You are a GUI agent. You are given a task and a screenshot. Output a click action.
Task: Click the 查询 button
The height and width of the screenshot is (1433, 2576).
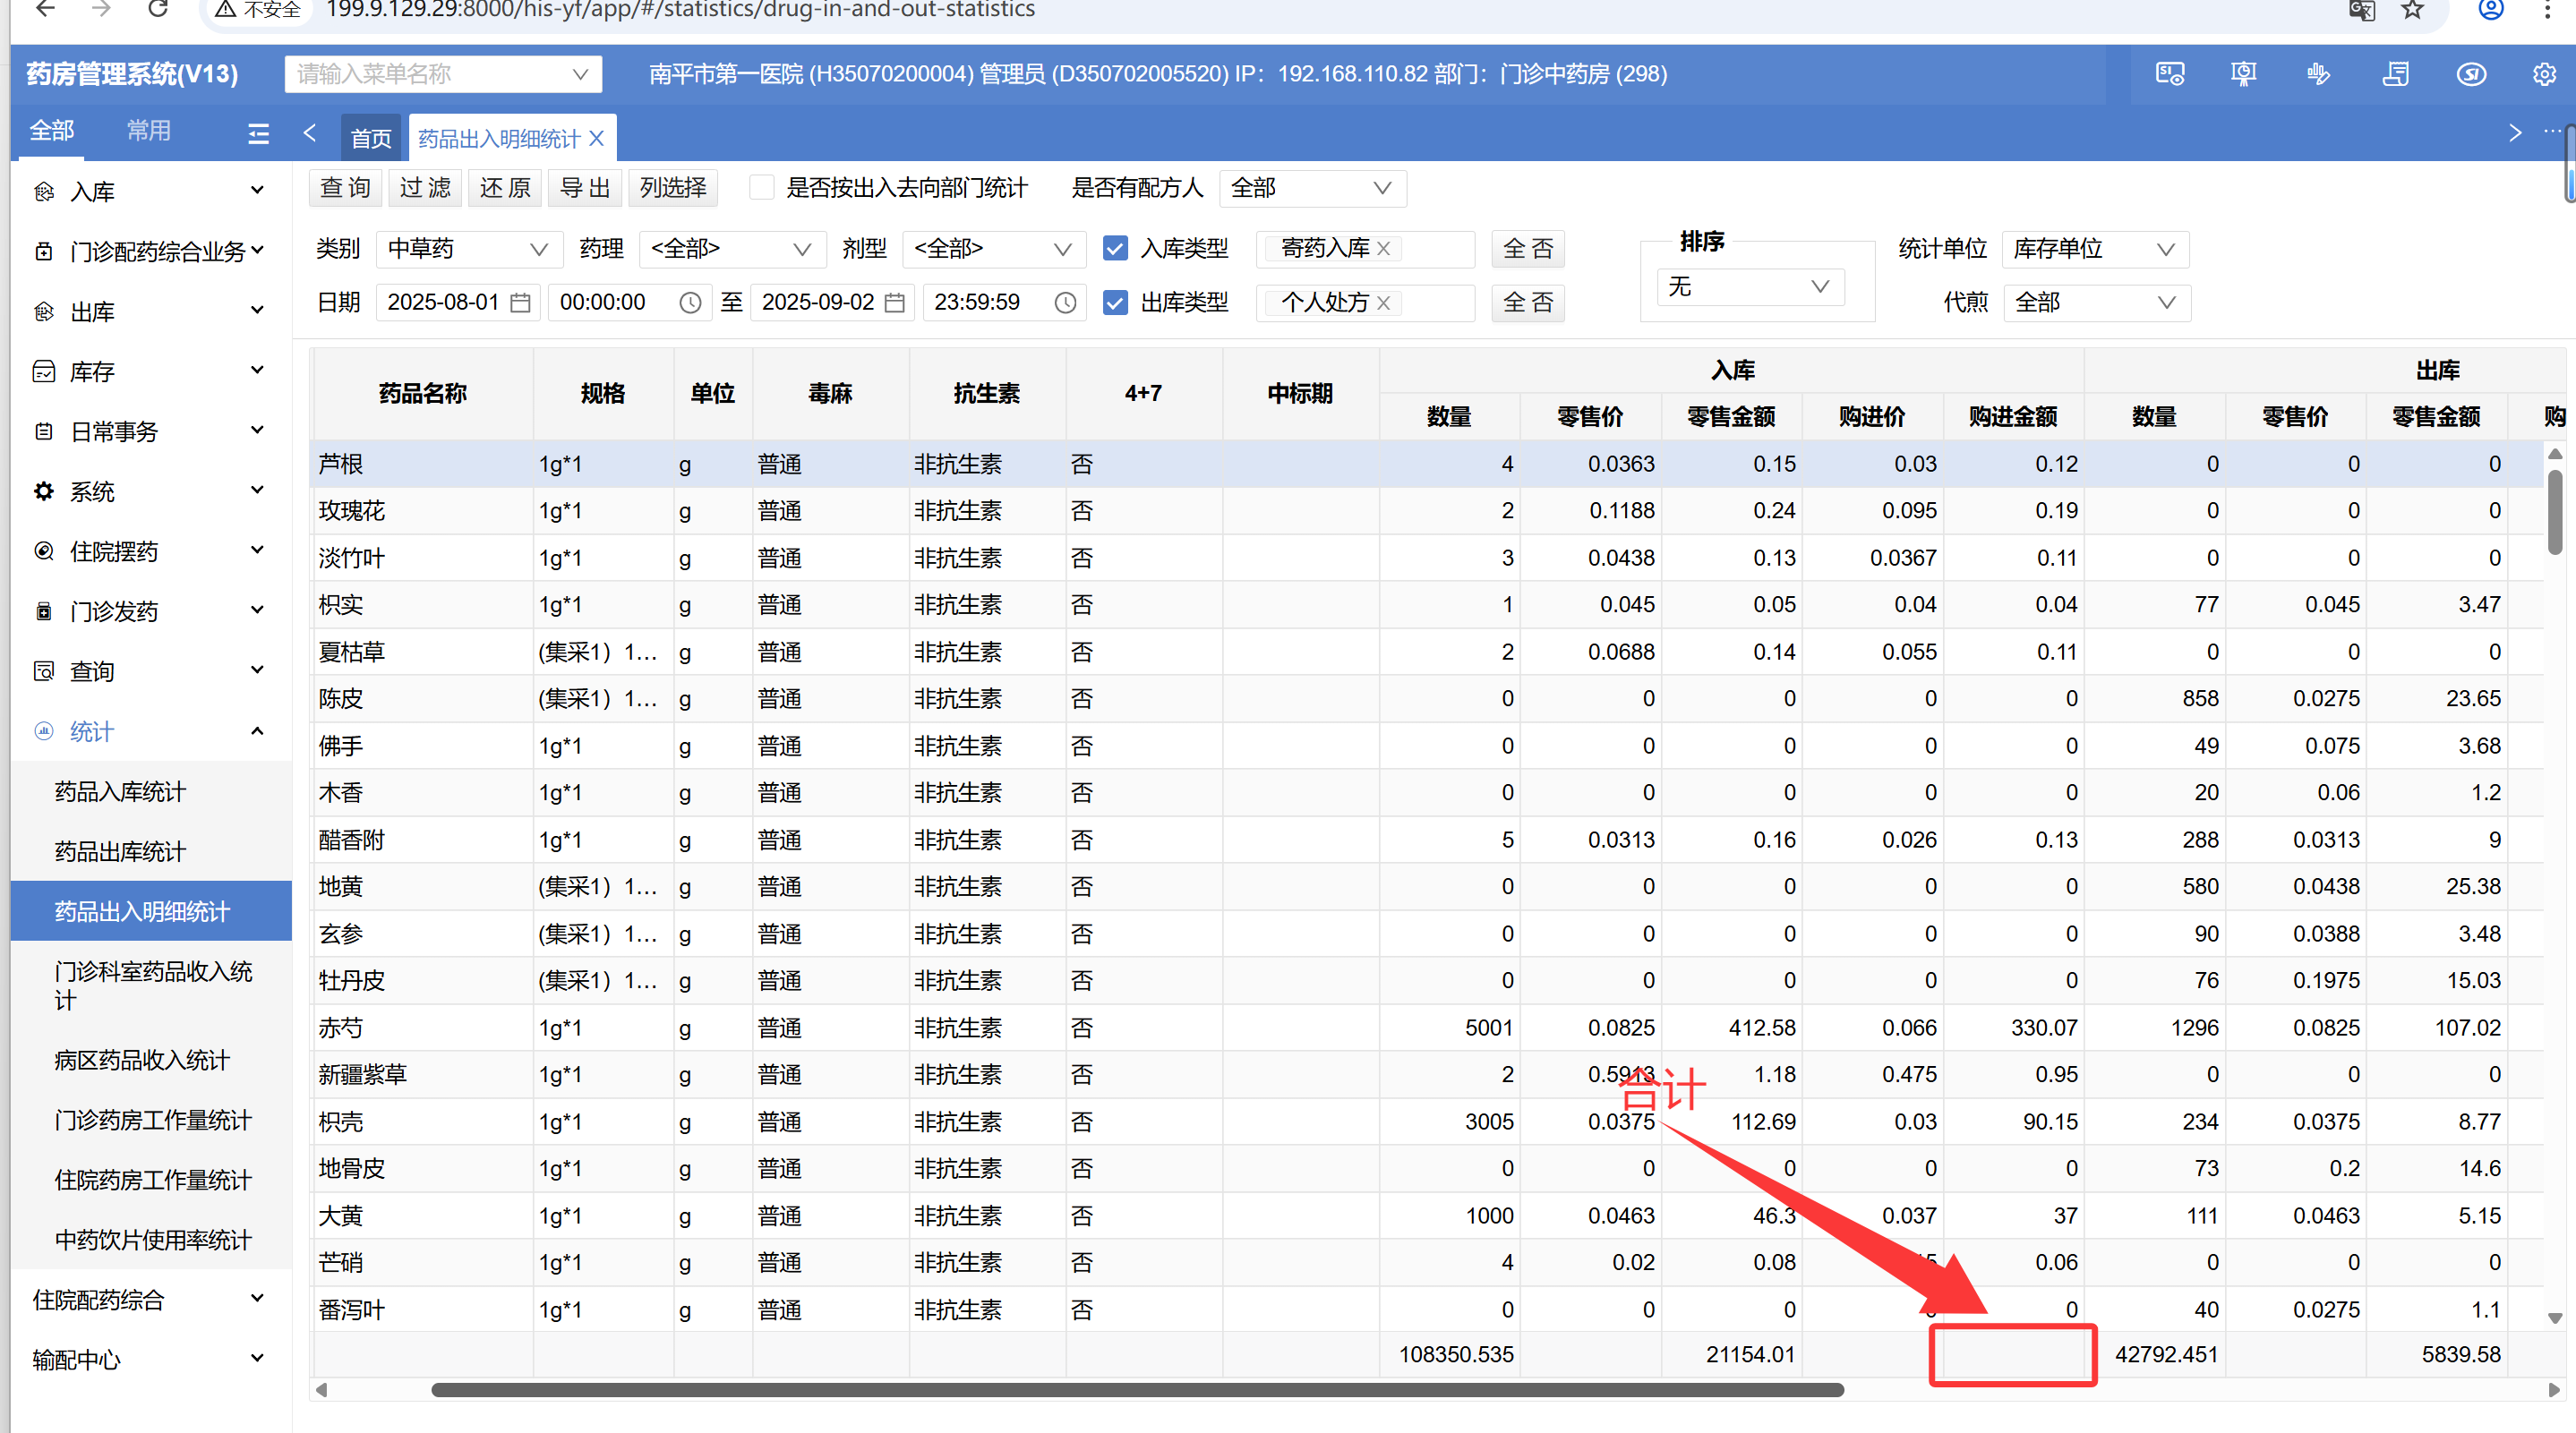345,188
